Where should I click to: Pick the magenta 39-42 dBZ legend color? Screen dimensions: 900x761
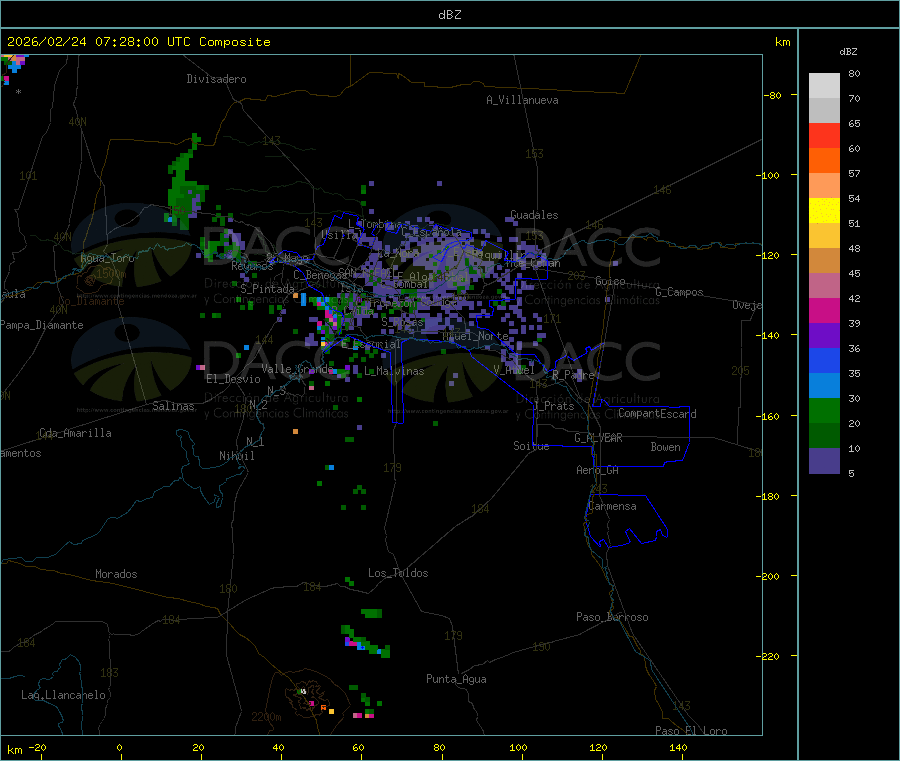[x=824, y=310]
